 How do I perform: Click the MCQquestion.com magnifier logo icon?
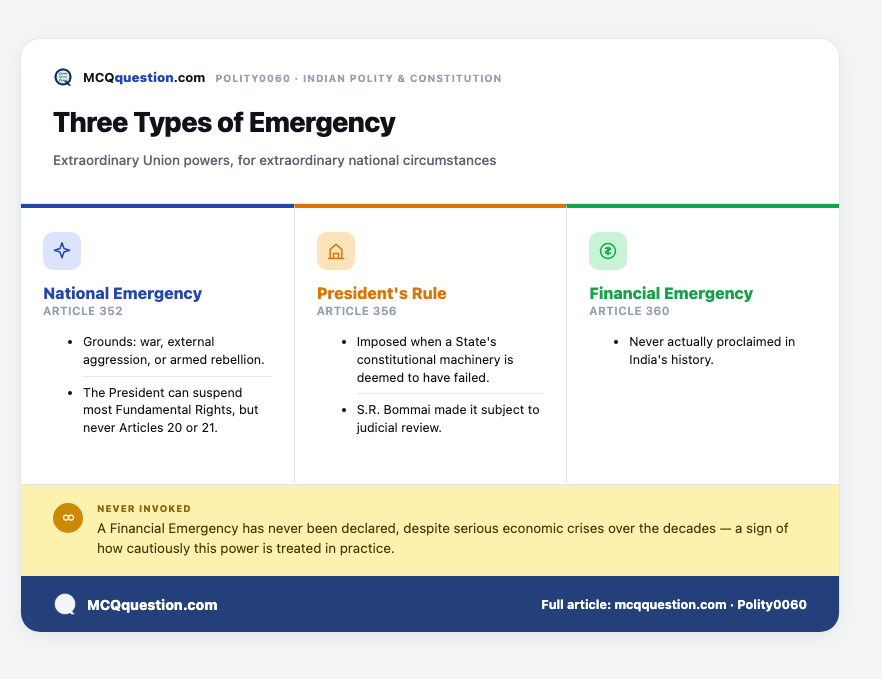coord(63,77)
